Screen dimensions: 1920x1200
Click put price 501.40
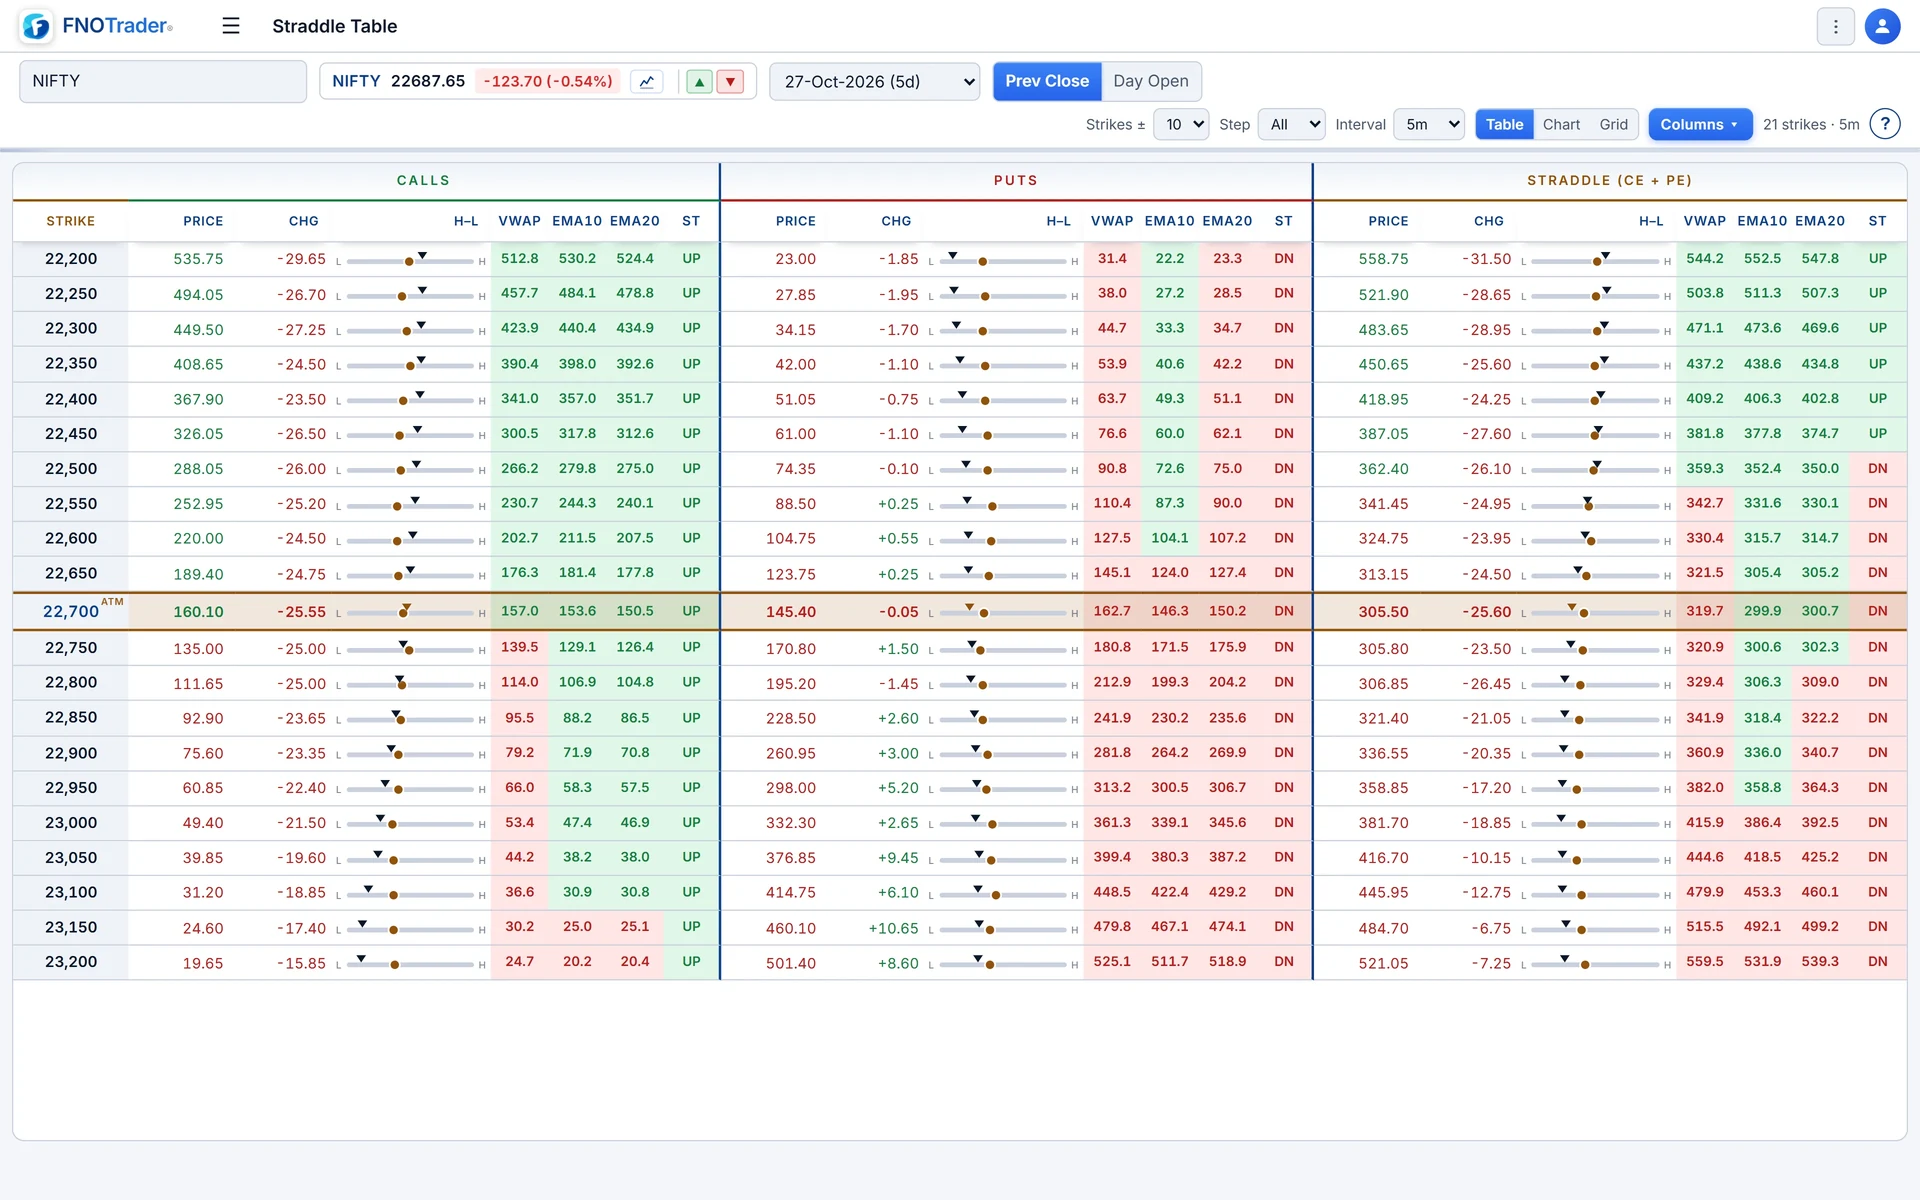791,963
